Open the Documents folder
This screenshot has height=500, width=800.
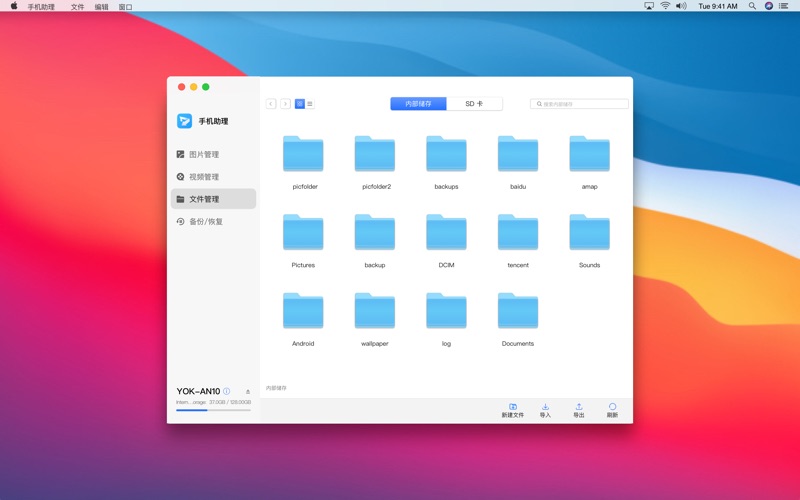(x=517, y=310)
